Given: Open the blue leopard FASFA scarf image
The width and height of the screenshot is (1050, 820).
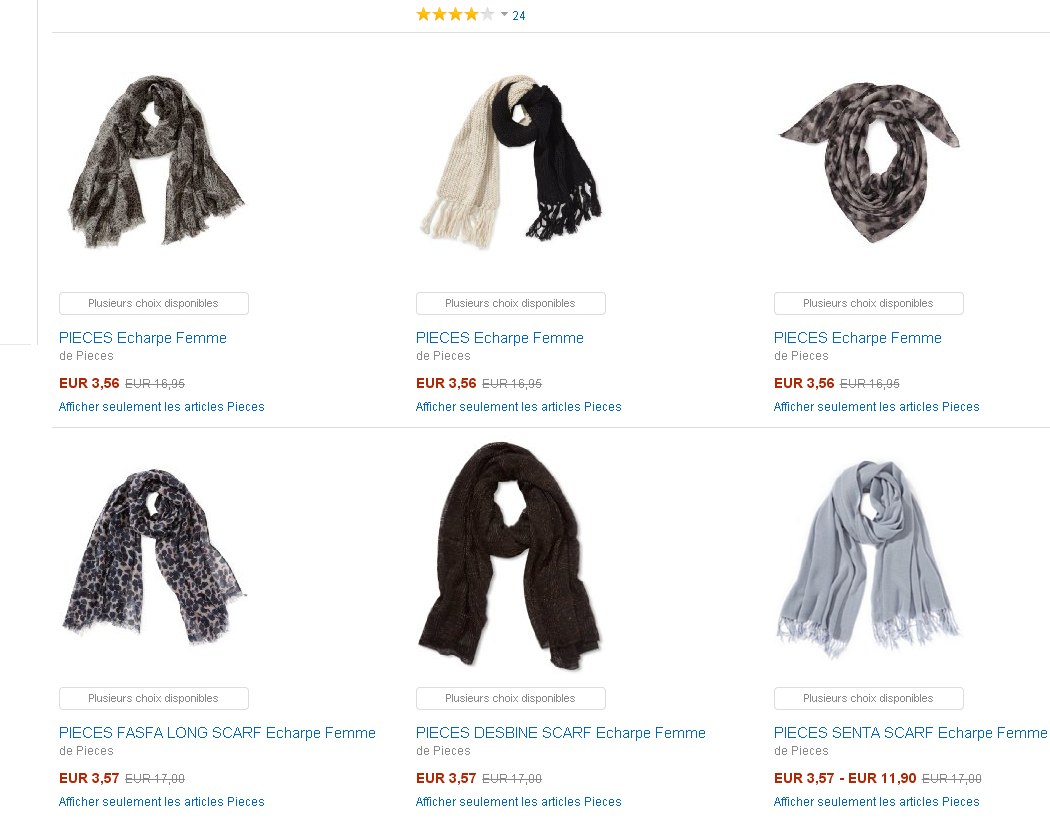Looking at the screenshot, I should (155, 556).
